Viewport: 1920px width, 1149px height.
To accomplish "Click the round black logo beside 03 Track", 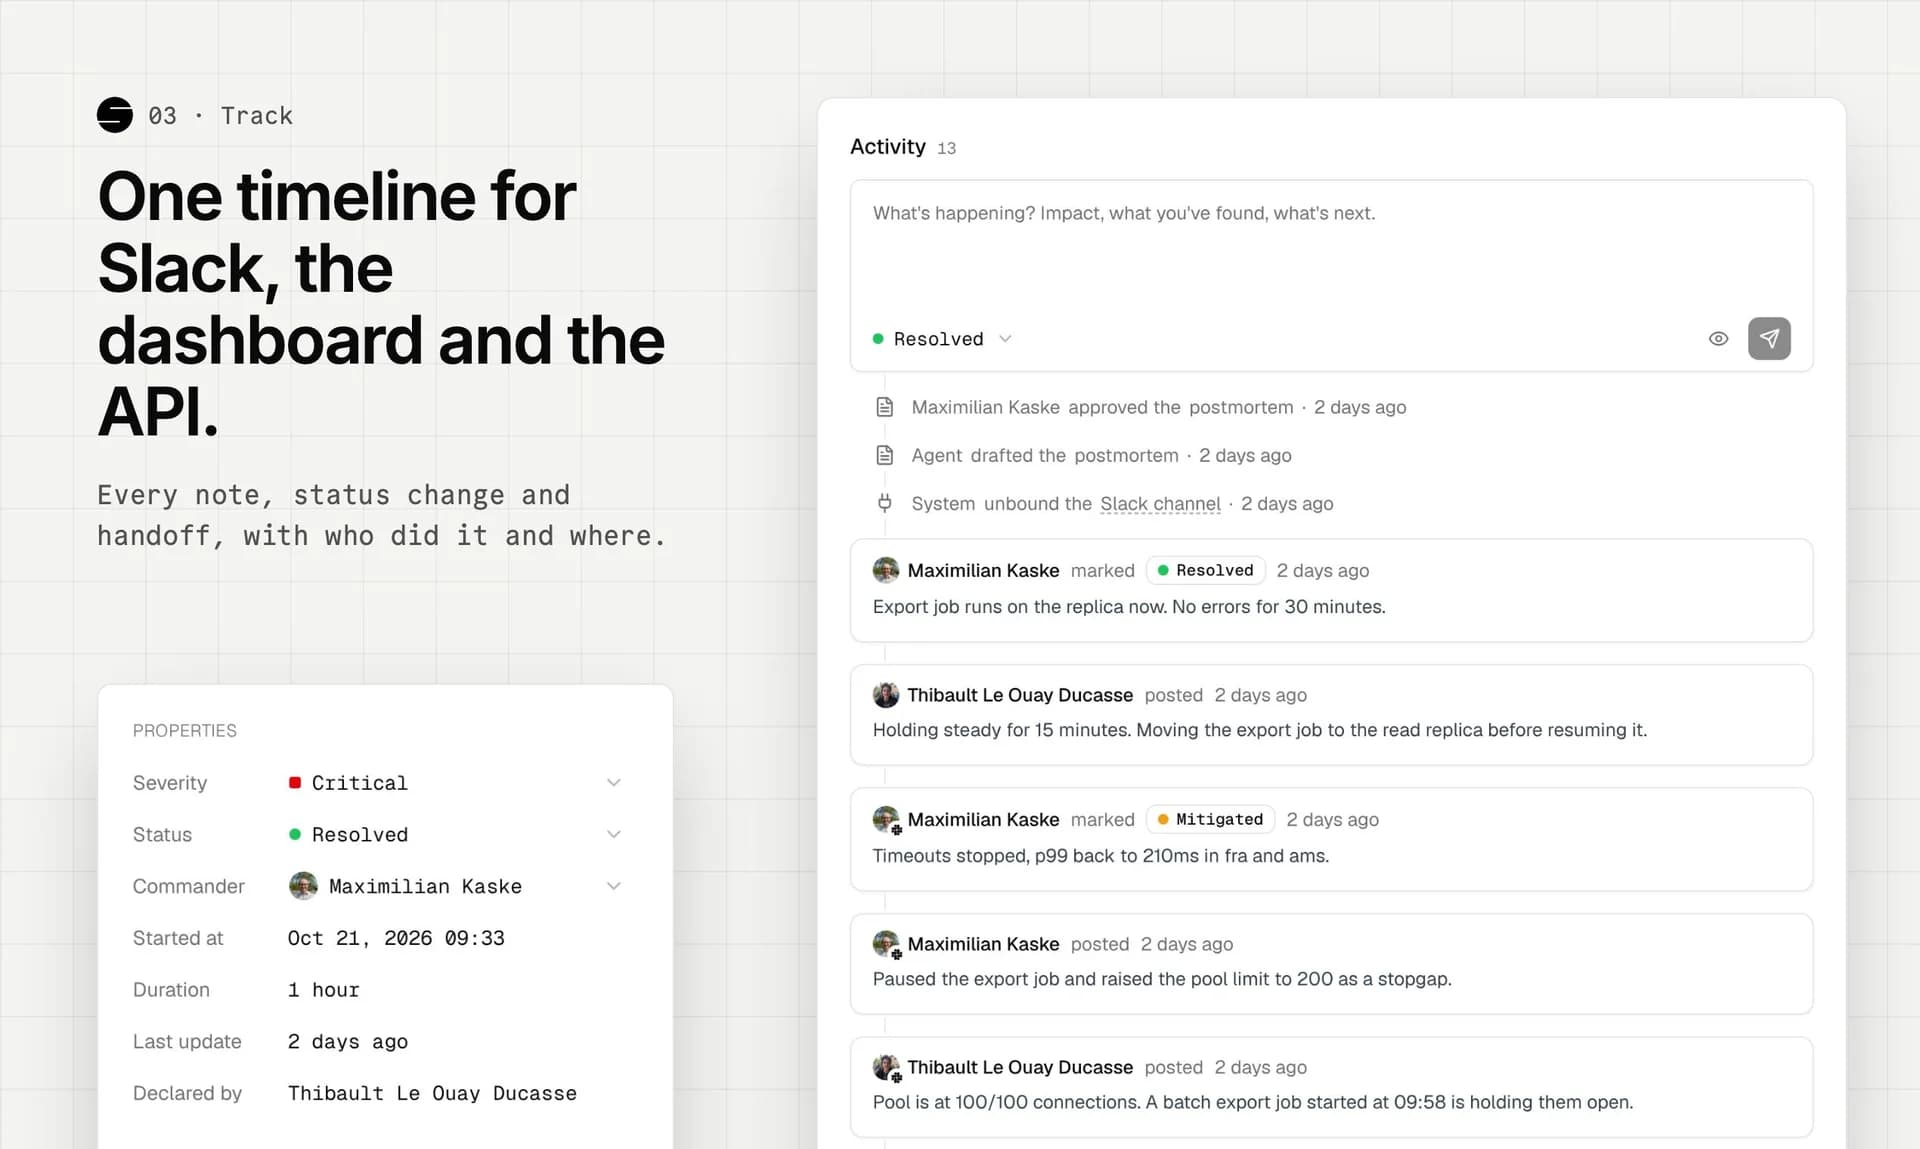I will click(x=115, y=115).
